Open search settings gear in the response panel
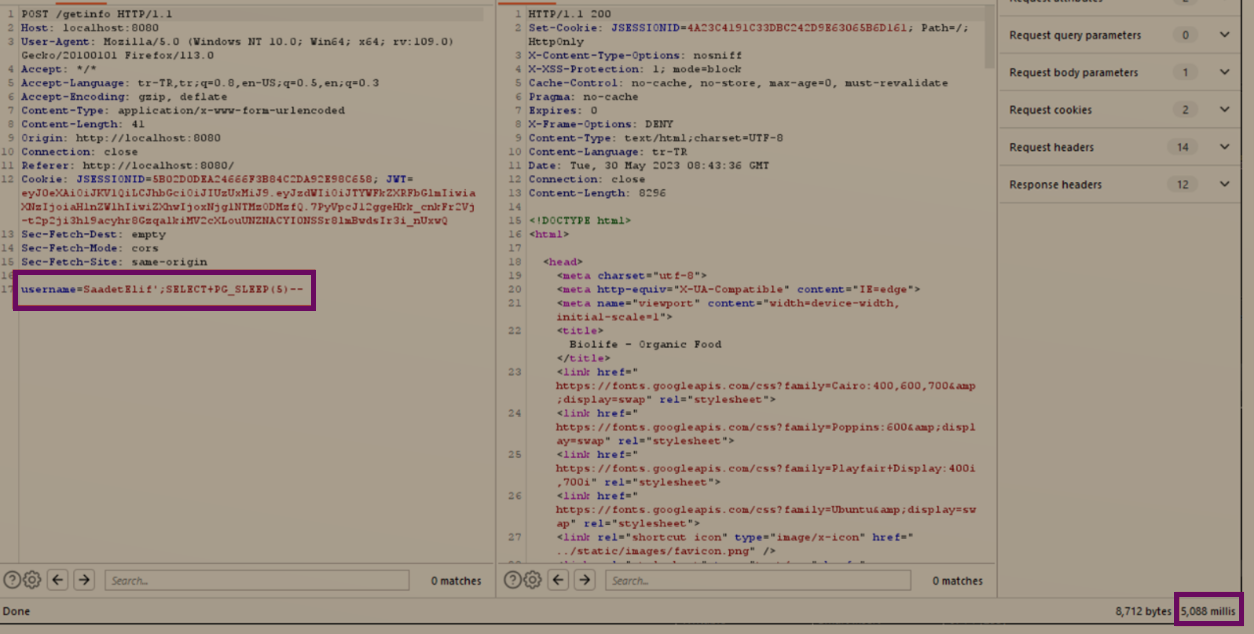 pos(533,580)
